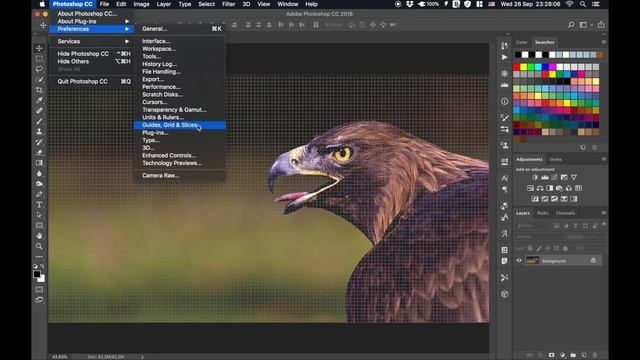
Task: Switch to the Styles tab
Action: coord(556,159)
